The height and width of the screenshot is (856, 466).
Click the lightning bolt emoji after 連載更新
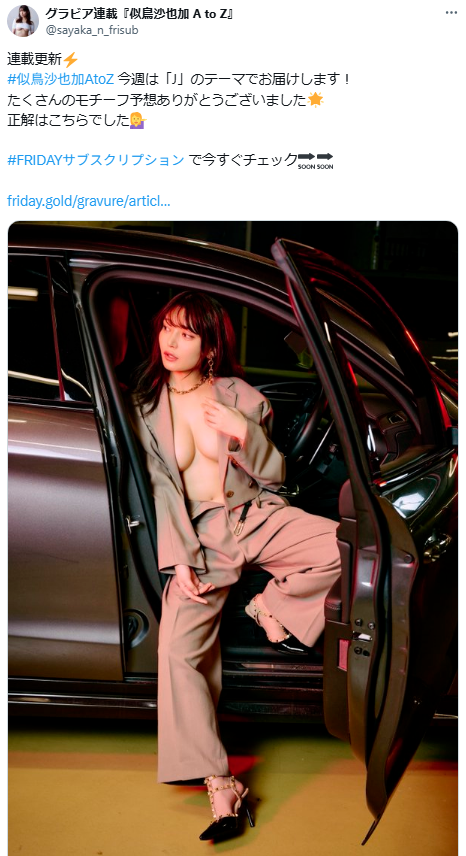(x=71, y=58)
